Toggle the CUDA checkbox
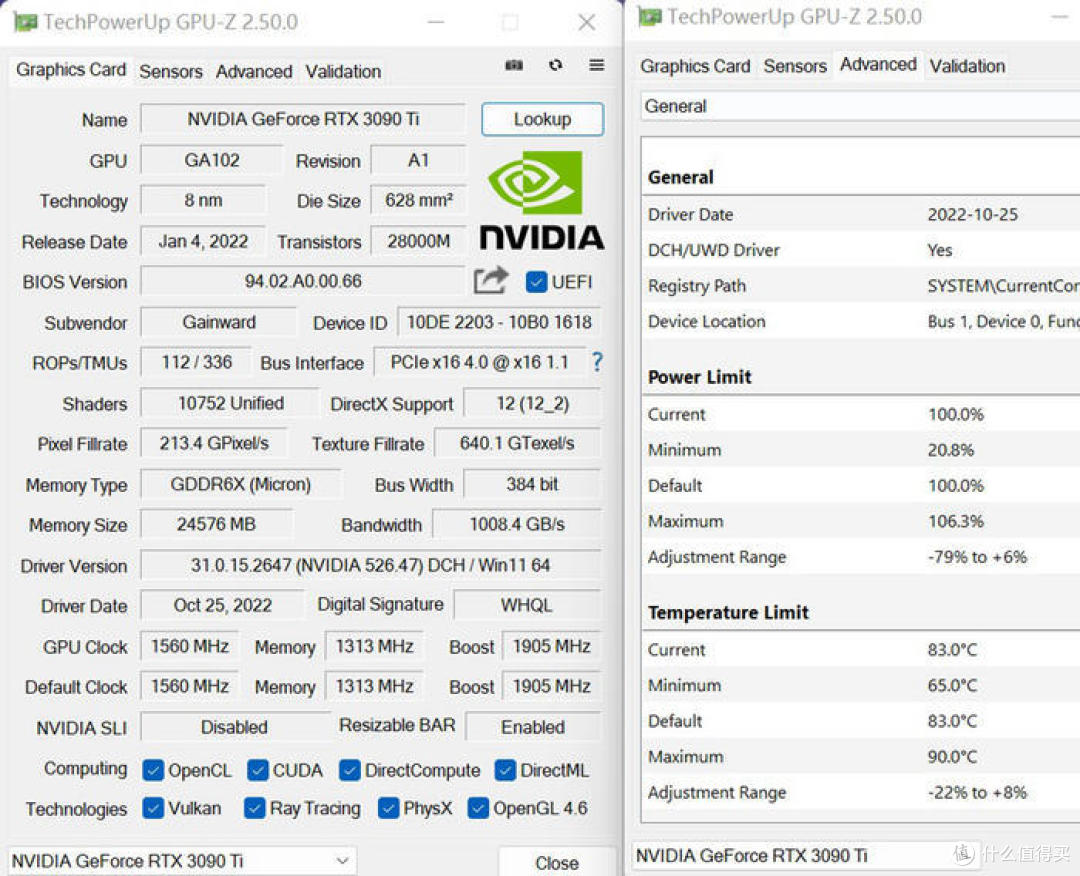Viewport: 1080px width, 876px height. click(258, 770)
